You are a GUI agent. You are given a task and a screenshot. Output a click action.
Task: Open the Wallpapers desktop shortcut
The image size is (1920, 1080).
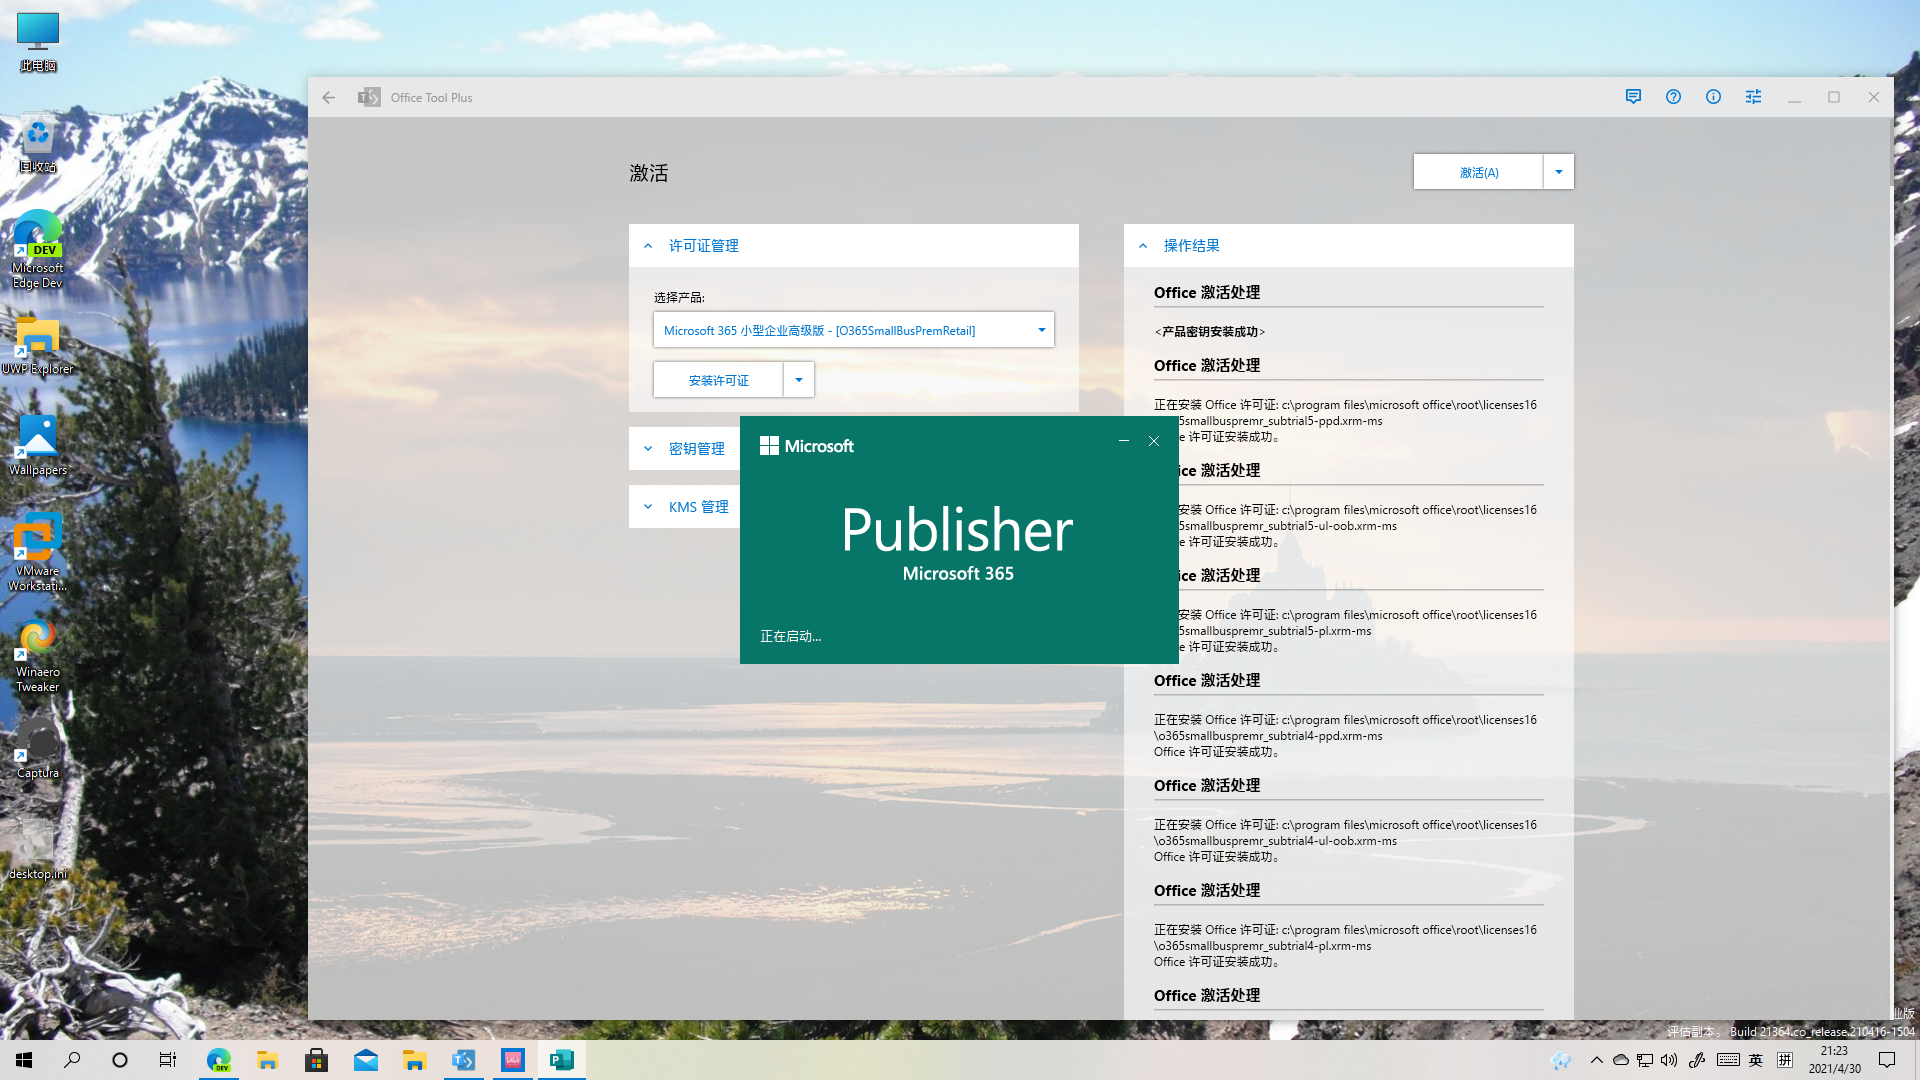point(38,446)
